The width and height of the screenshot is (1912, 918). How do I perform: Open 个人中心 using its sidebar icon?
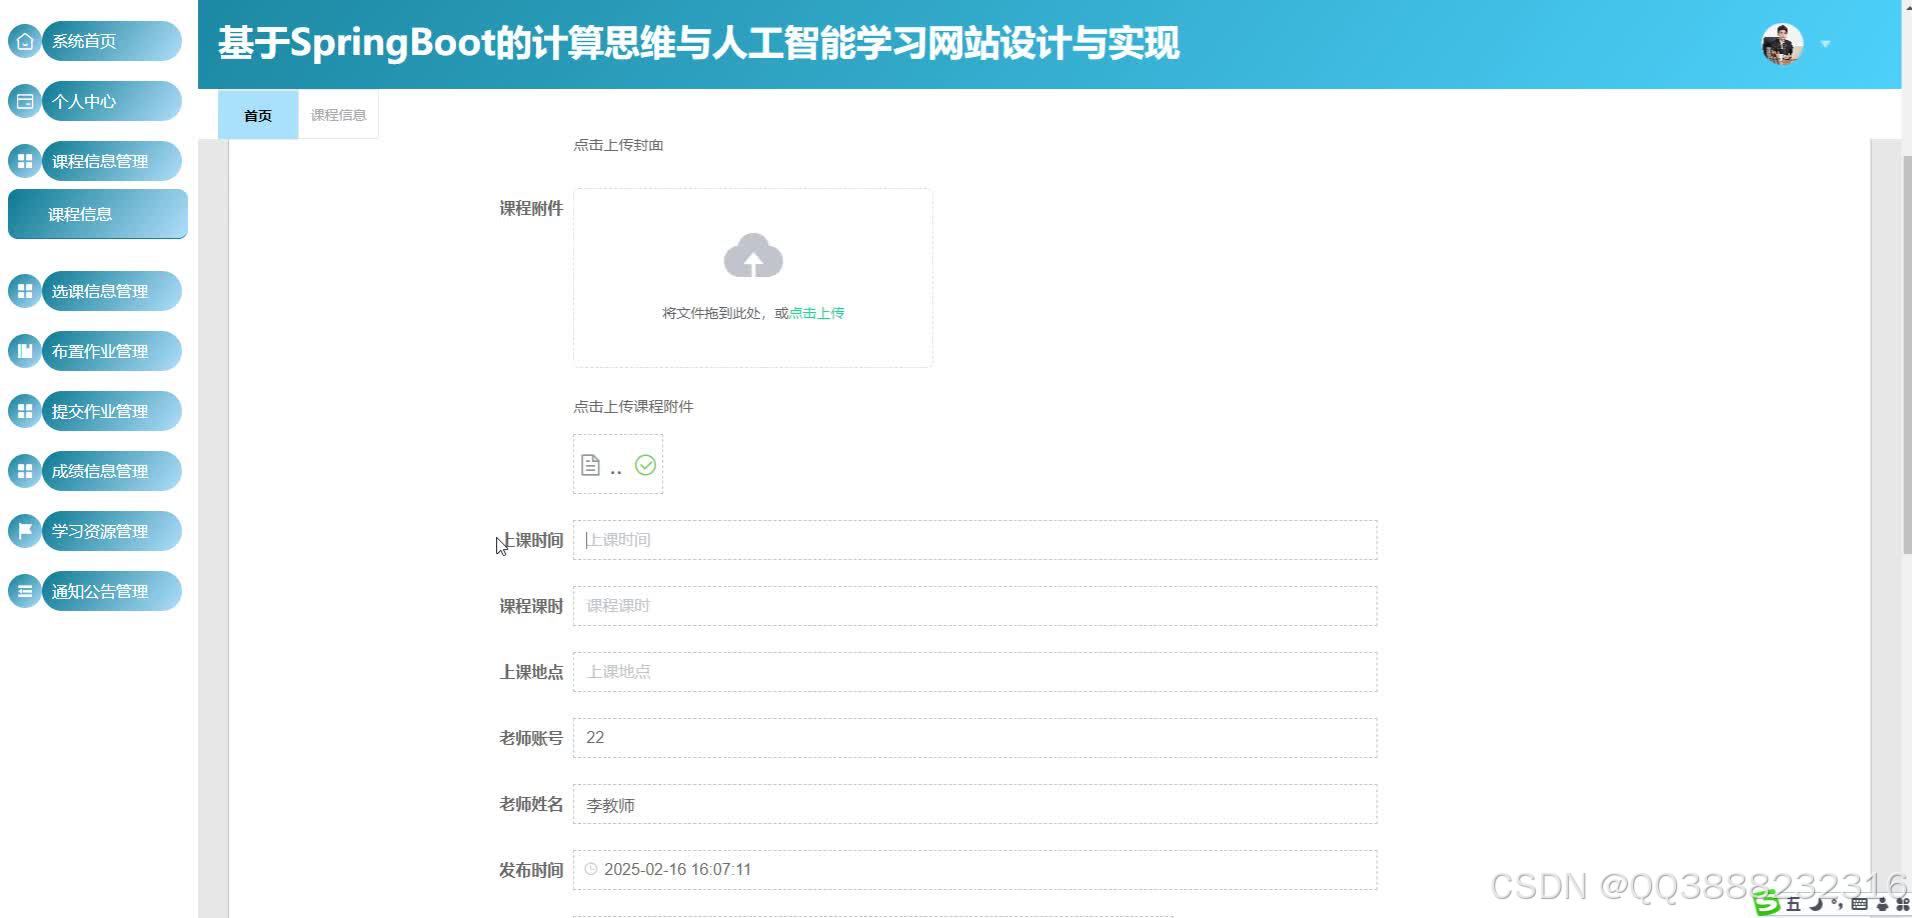click(24, 101)
